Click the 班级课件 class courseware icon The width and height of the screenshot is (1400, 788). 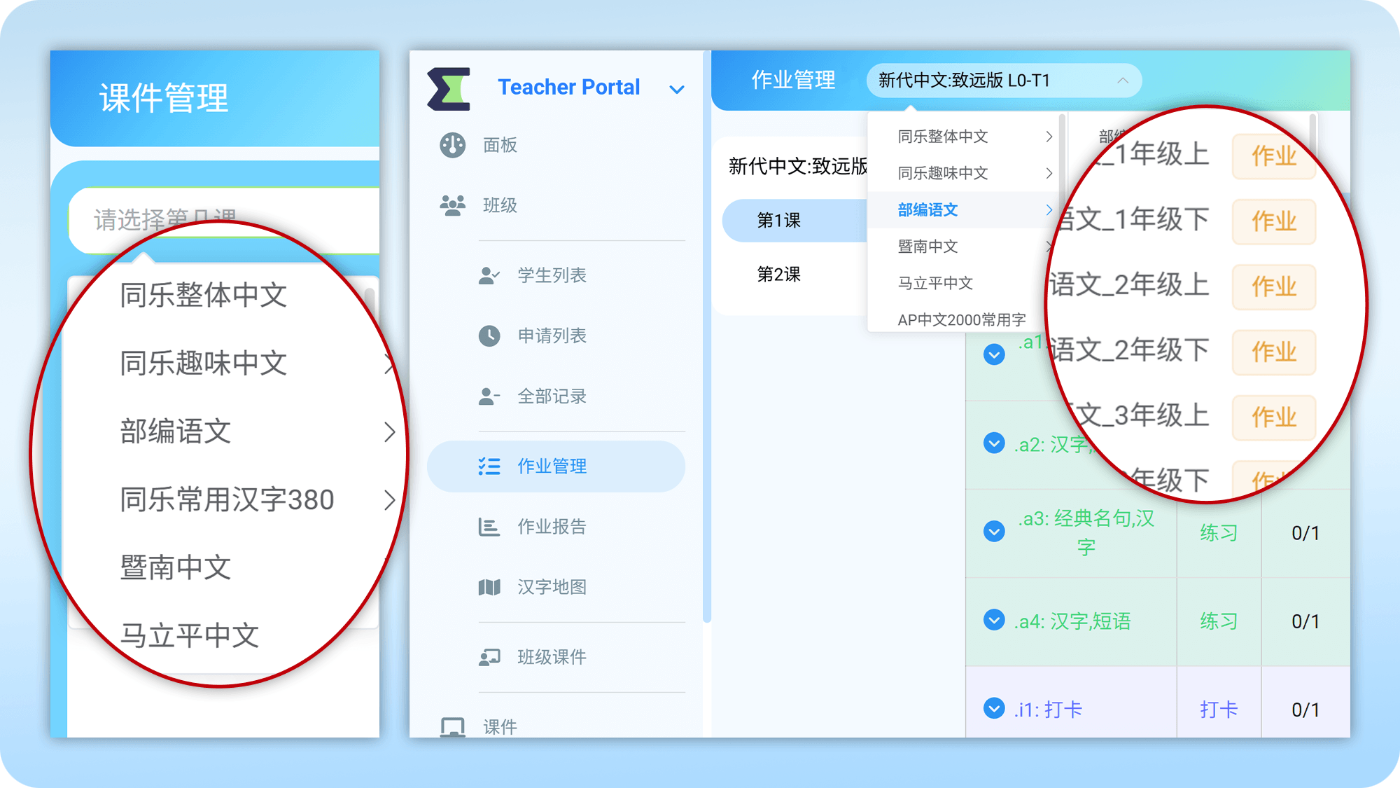tap(489, 656)
